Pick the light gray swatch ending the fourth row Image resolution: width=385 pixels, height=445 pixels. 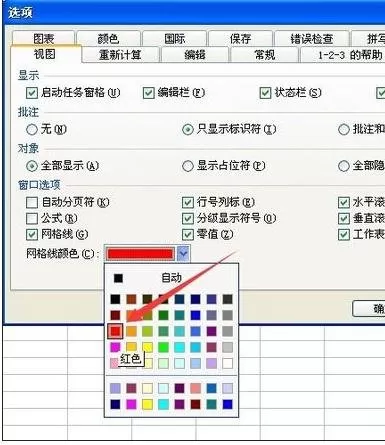pos(227,347)
